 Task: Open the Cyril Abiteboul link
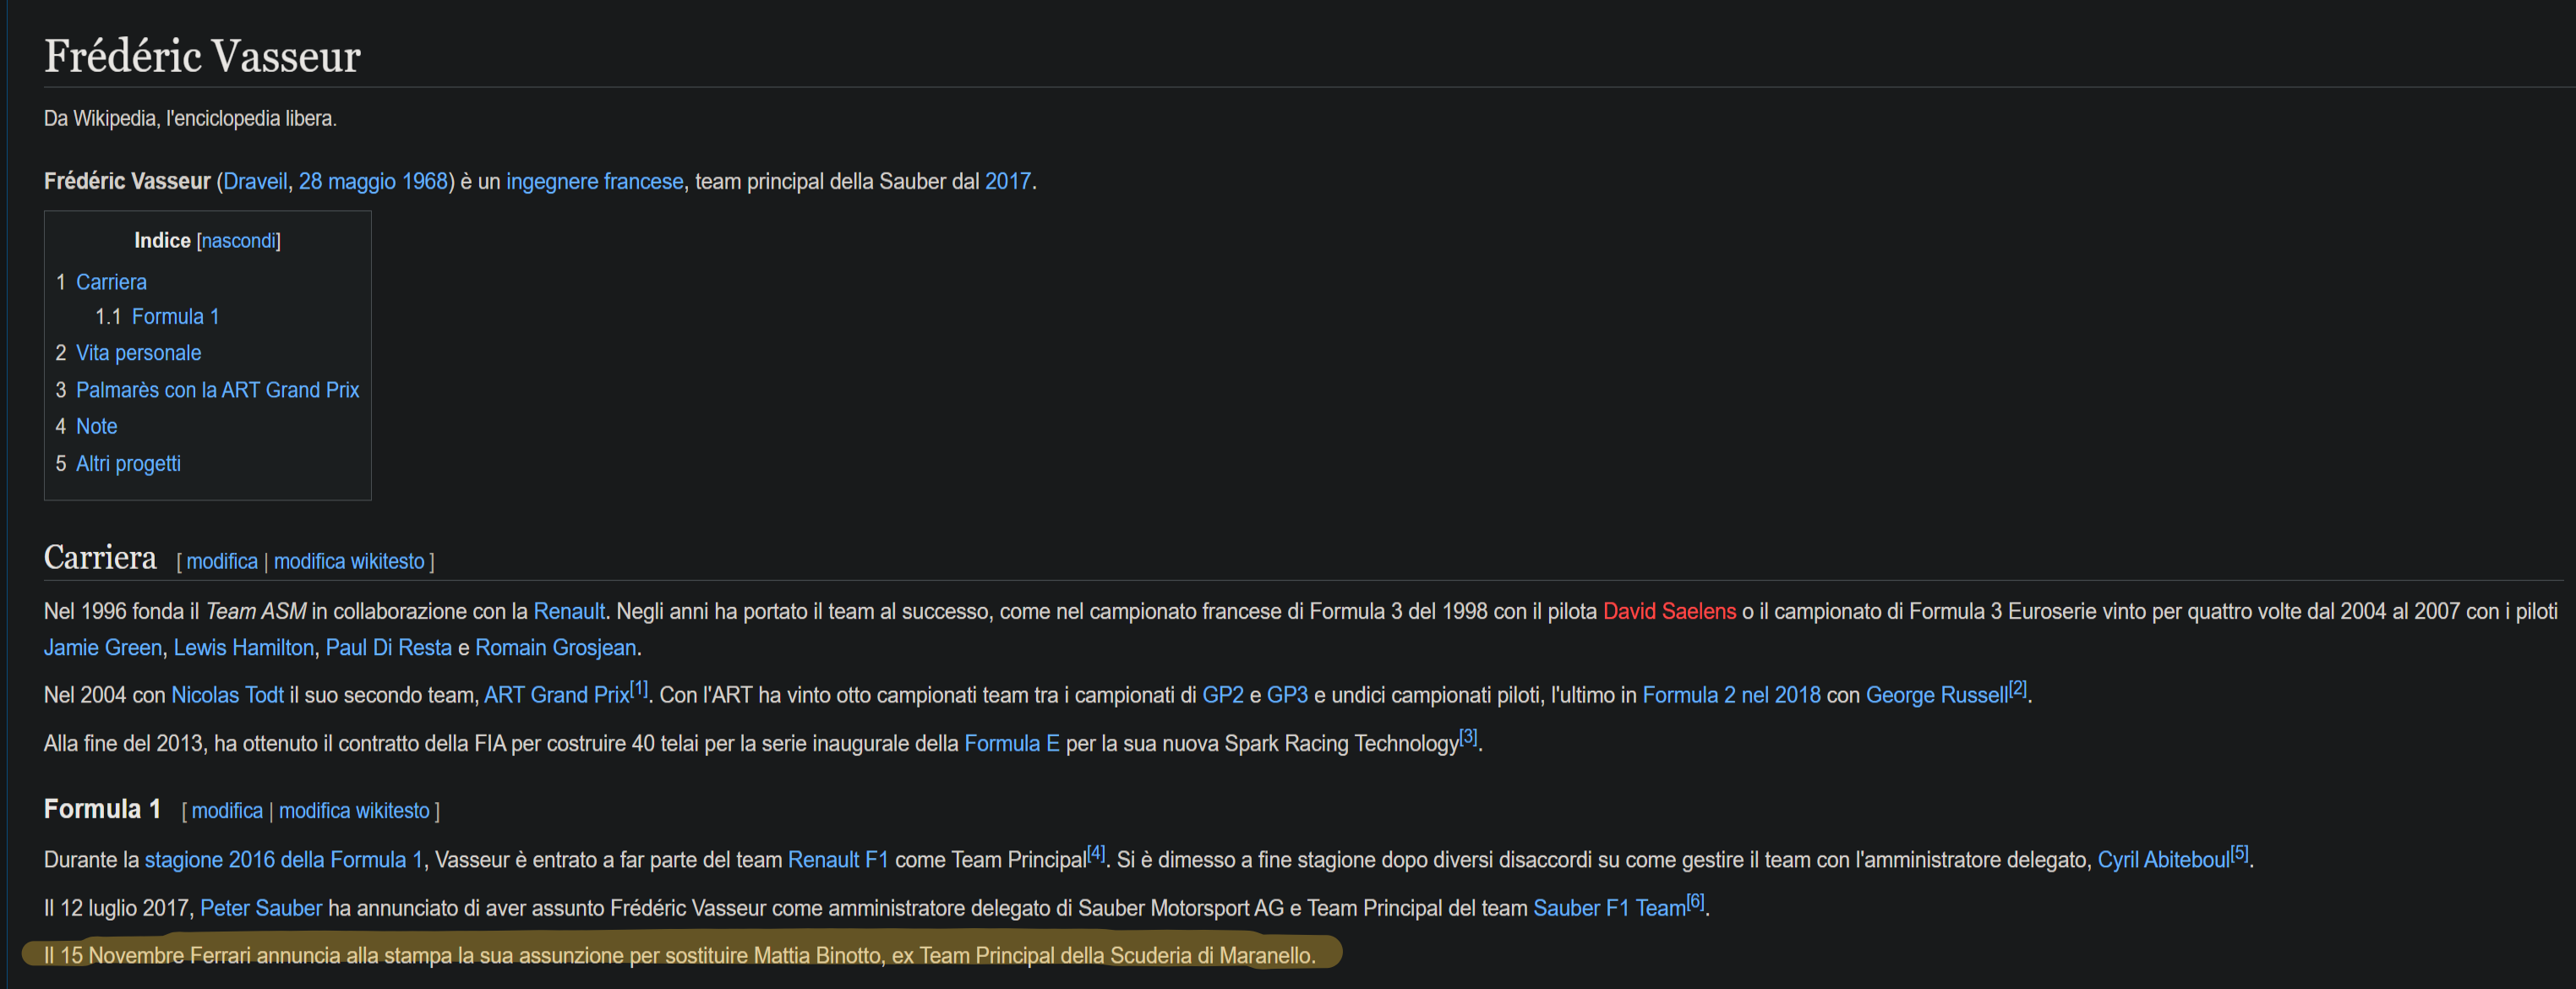coord(2163,860)
